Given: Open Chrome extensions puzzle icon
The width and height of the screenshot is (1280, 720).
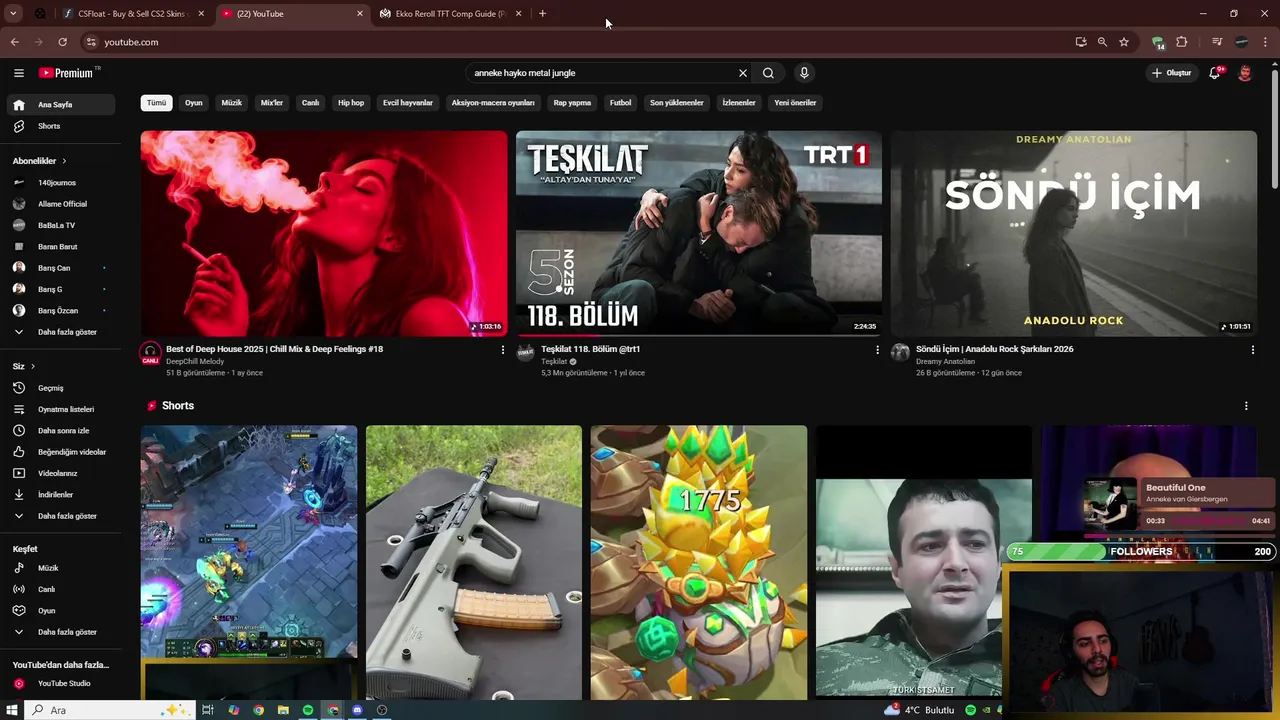Looking at the screenshot, I should click(1182, 42).
